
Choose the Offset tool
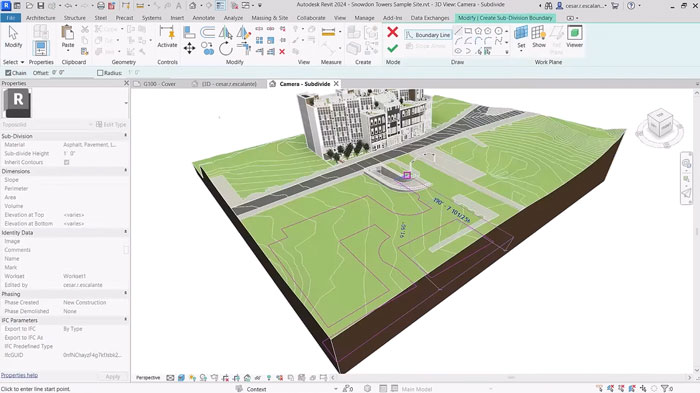click(x=207, y=32)
